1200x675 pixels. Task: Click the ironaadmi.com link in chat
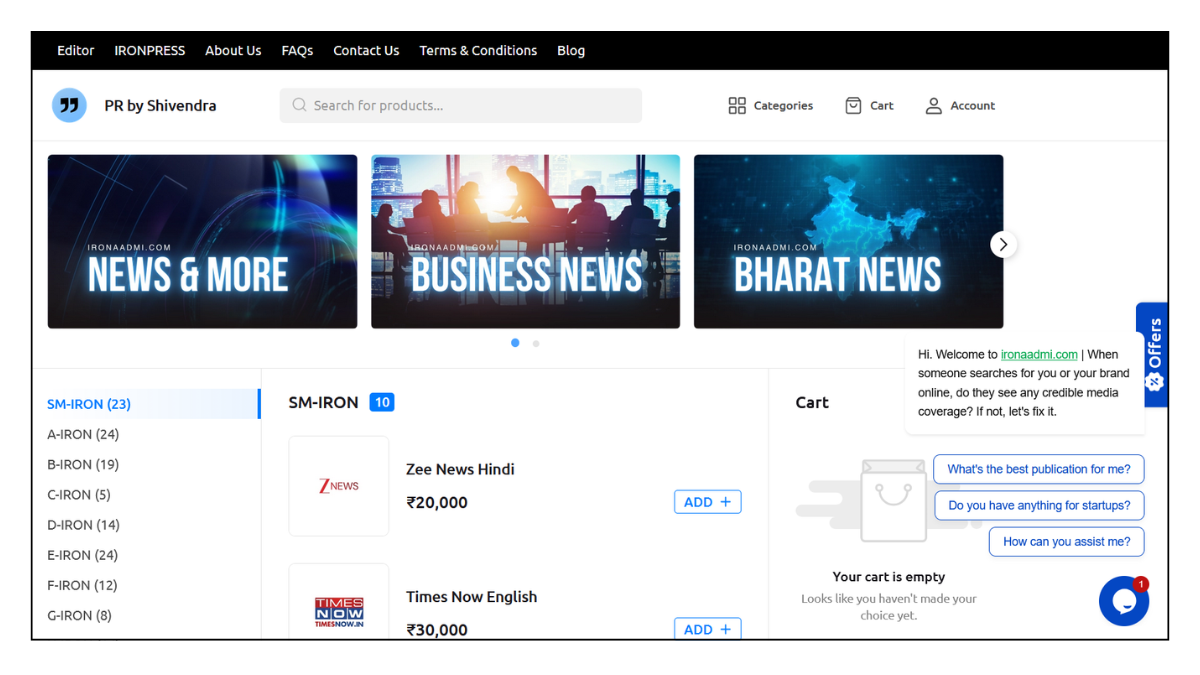pos(1039,354)
